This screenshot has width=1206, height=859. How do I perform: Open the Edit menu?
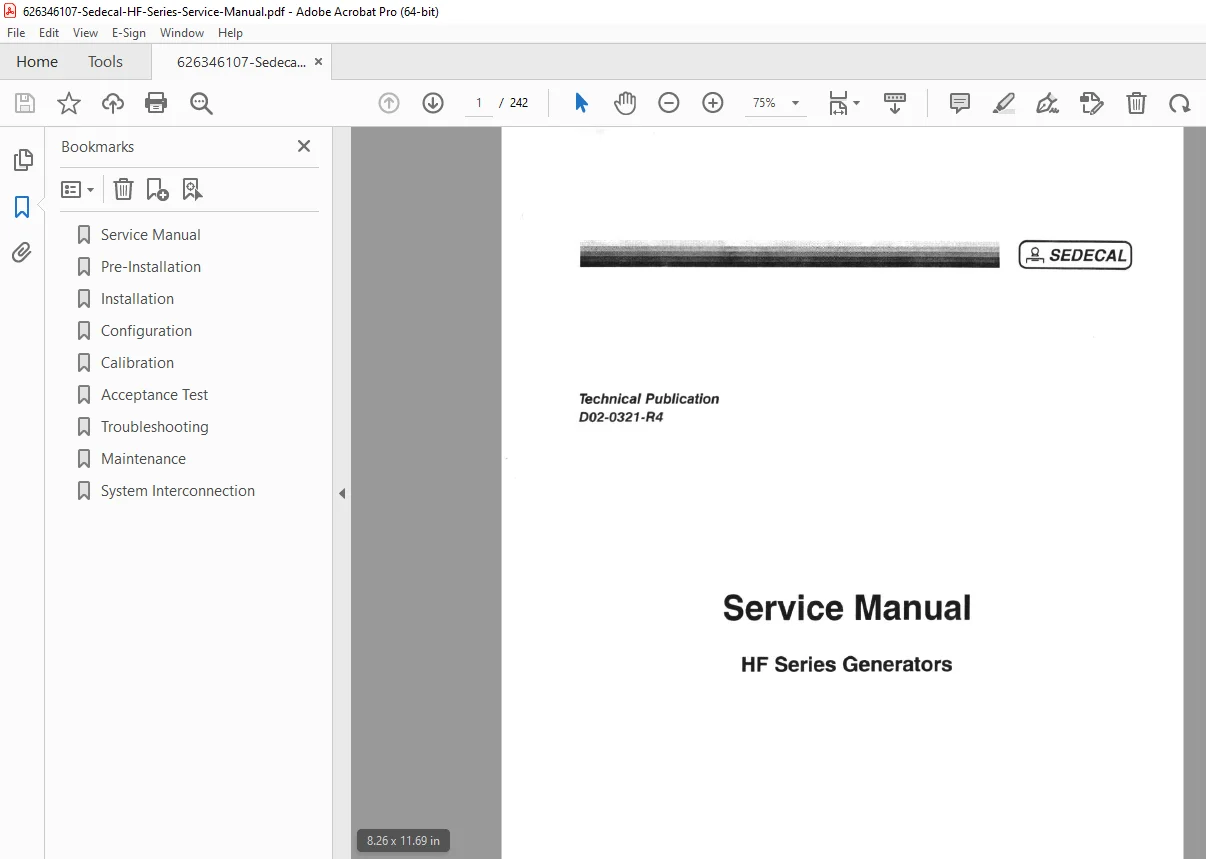pyautogui.click(x=49, y=32)
